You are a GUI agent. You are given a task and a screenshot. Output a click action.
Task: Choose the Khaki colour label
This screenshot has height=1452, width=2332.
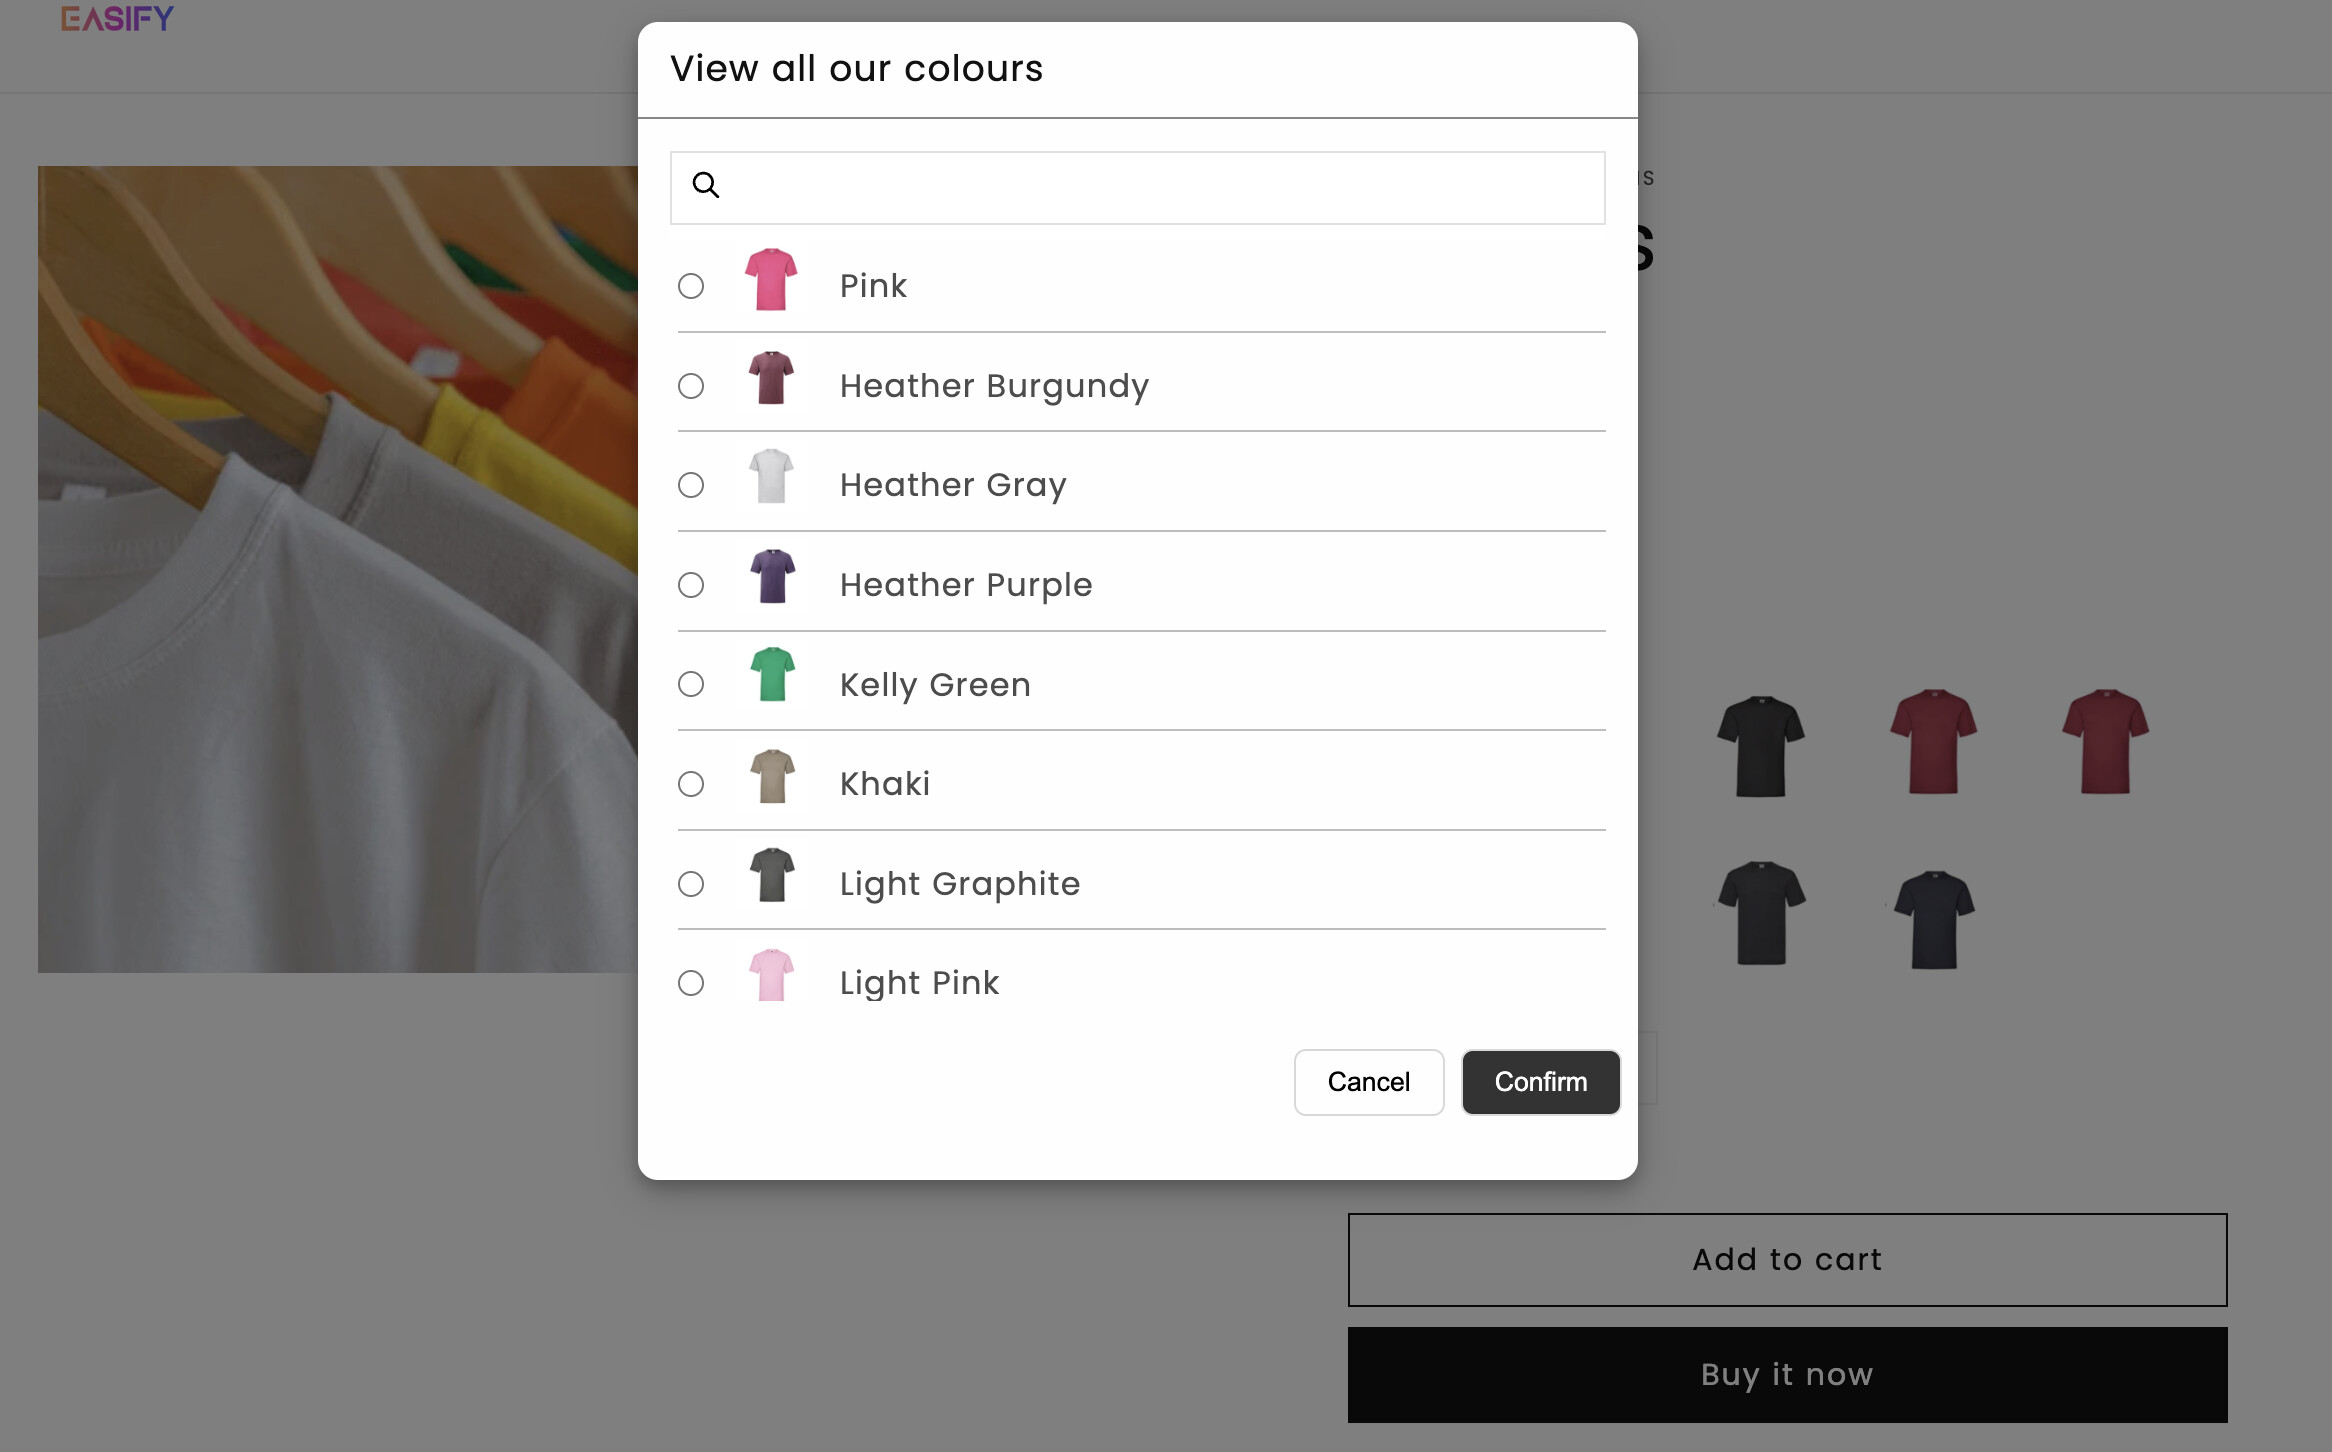coord(885,784)
